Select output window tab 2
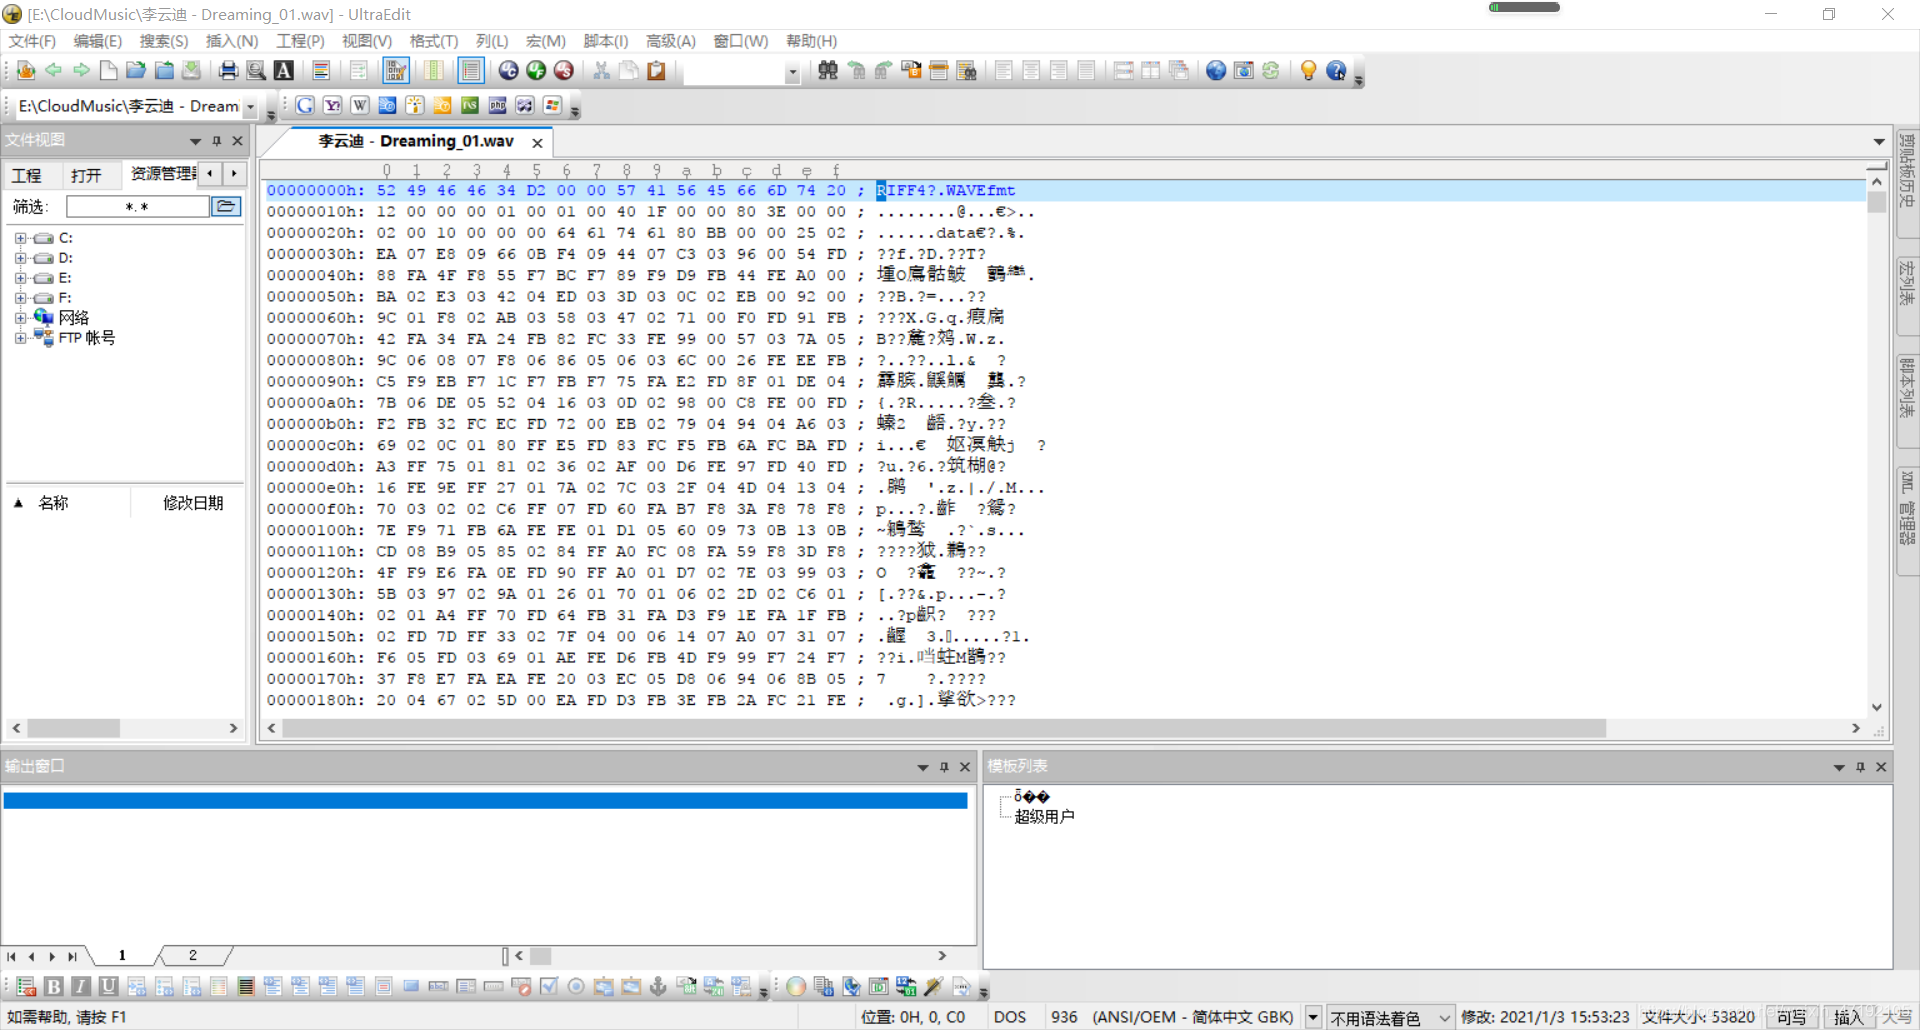 [193, 956]
